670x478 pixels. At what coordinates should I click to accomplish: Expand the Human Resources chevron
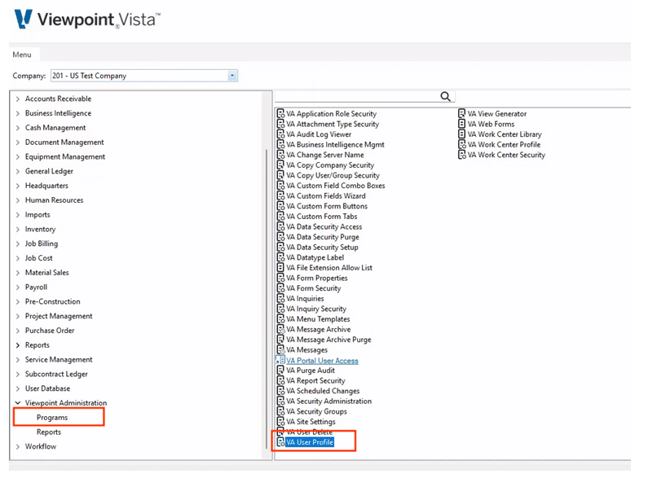18,200
